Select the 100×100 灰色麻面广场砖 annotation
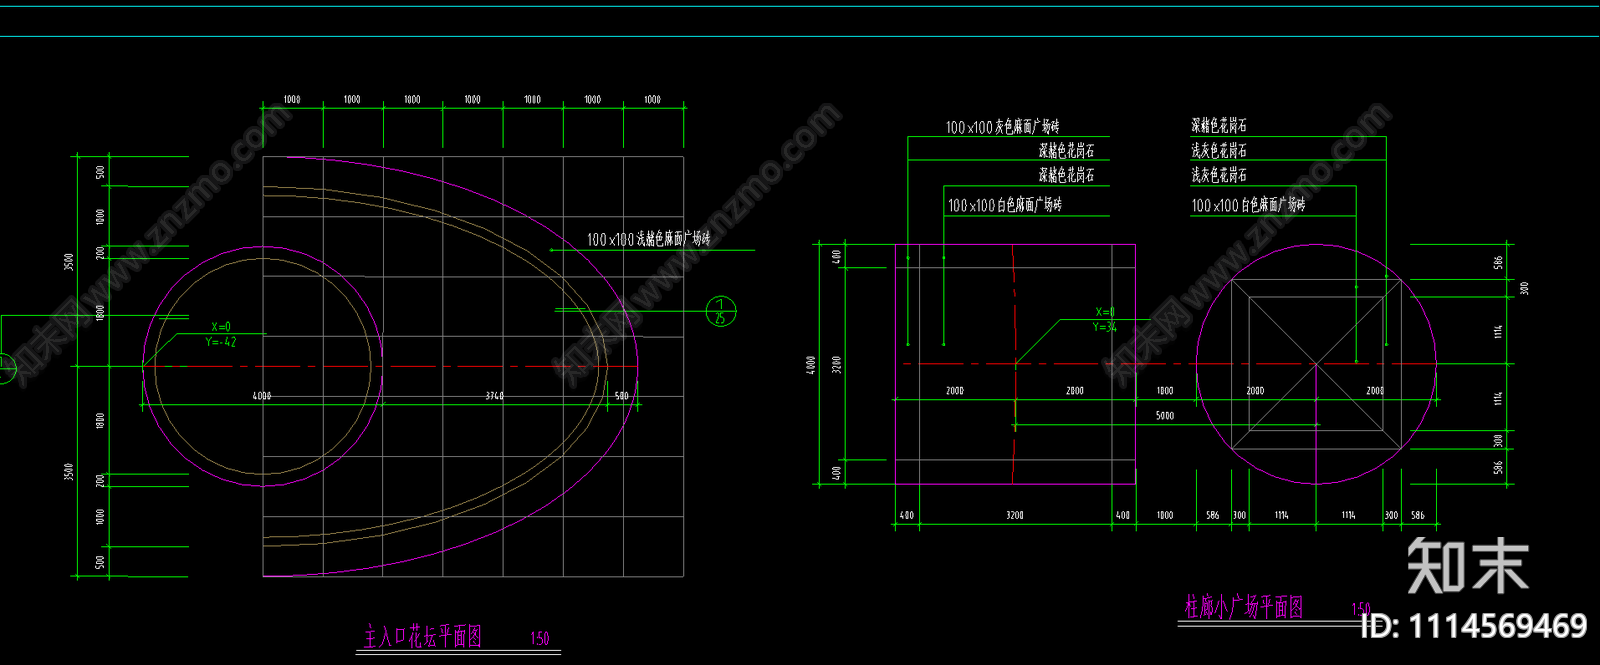This screenshot has width=1600, height=665. tap(1002, 127)
